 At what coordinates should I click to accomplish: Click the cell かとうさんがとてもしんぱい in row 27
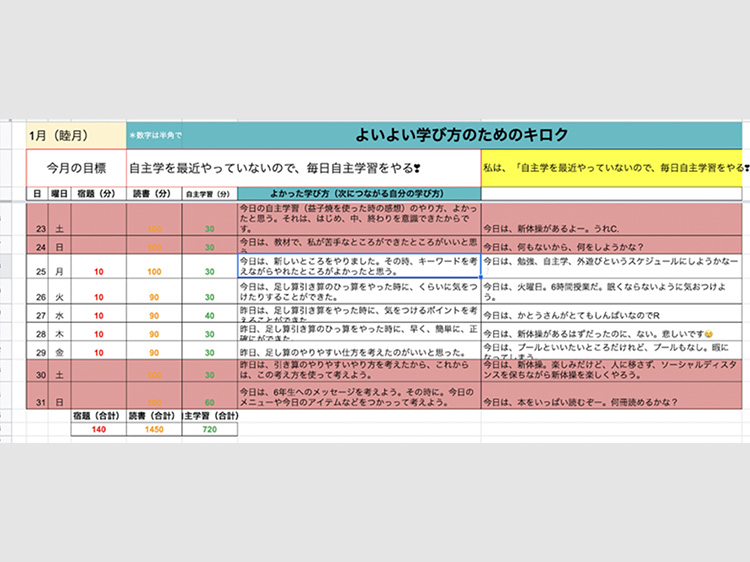pyautogui.click(x=612, y=313)
